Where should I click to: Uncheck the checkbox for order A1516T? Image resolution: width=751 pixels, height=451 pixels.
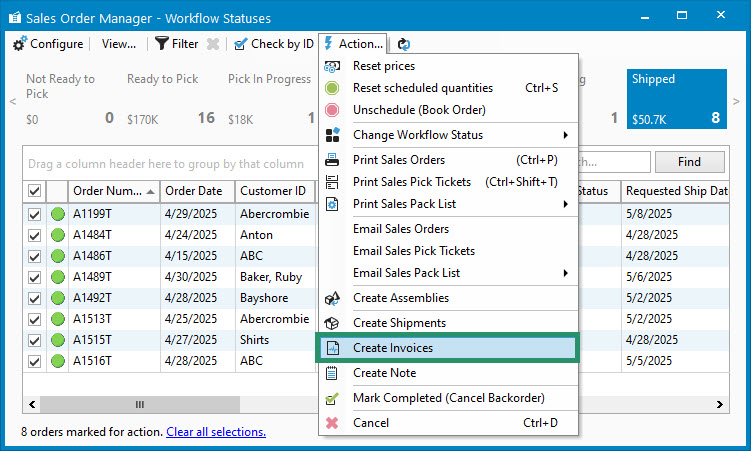click(x=34, y=361)
